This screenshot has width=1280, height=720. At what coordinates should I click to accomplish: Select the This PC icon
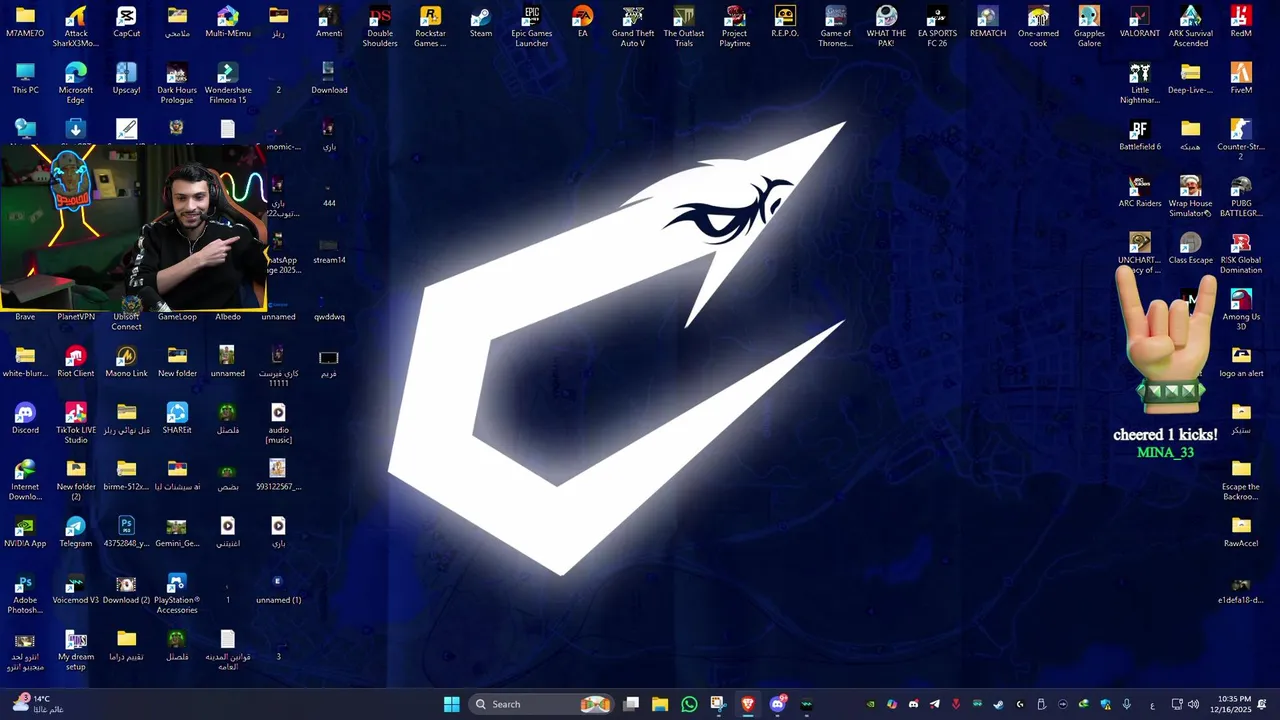25,80
